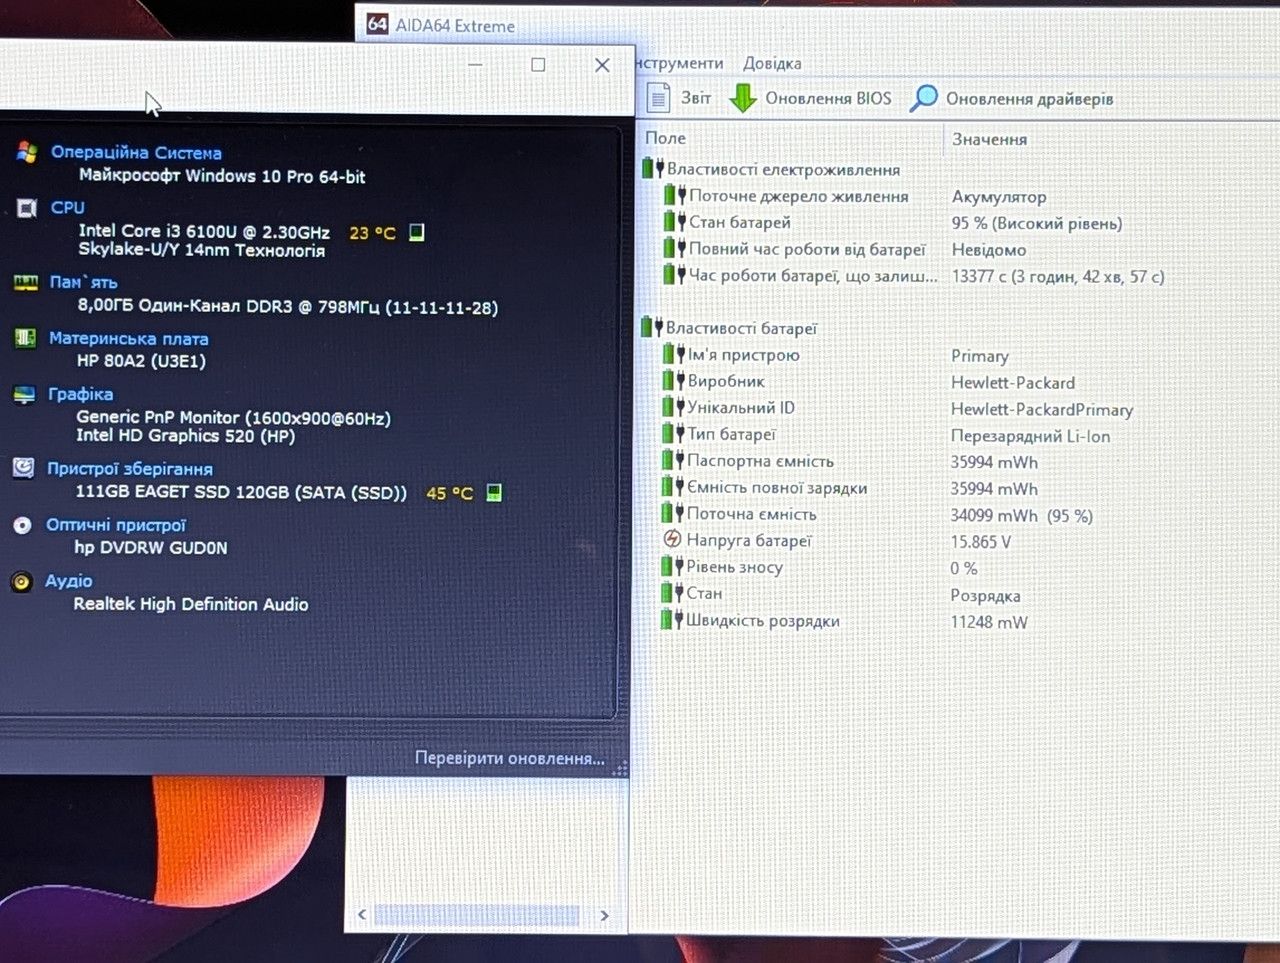Image resolution: width=1280 pixels, height=963 pixels.
Task: Select the Windows logo next to Операційна Система
Action: [27, 152]
